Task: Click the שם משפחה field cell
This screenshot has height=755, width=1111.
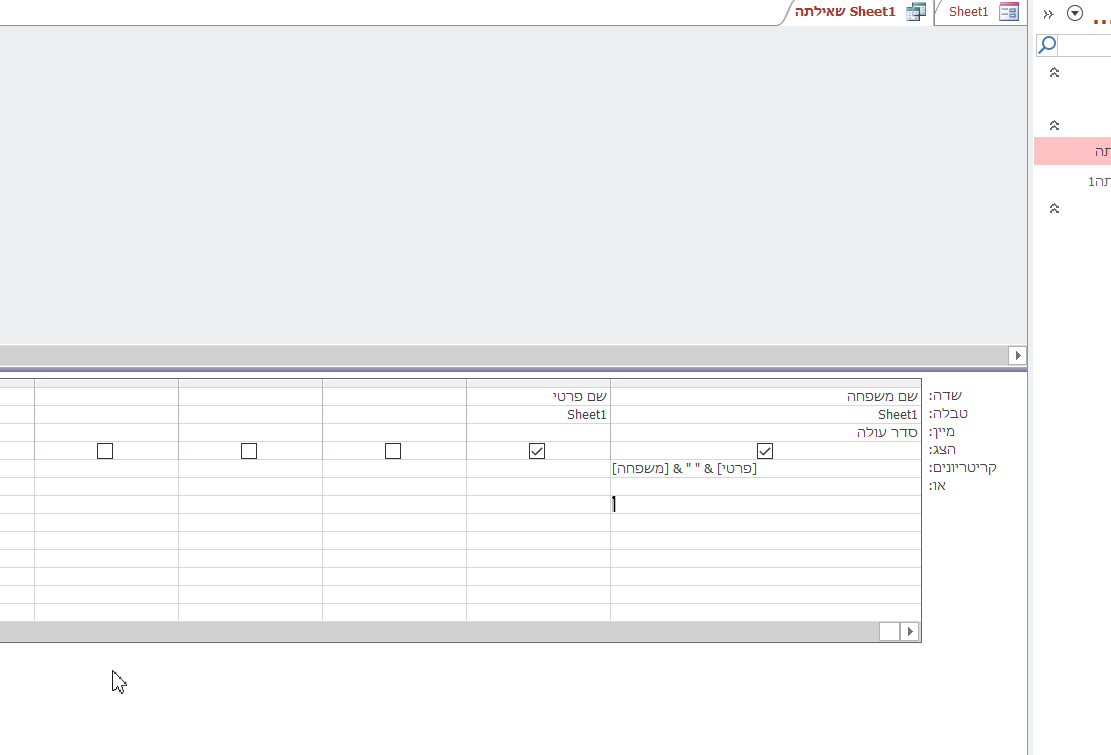Action: tap(766, 397)
